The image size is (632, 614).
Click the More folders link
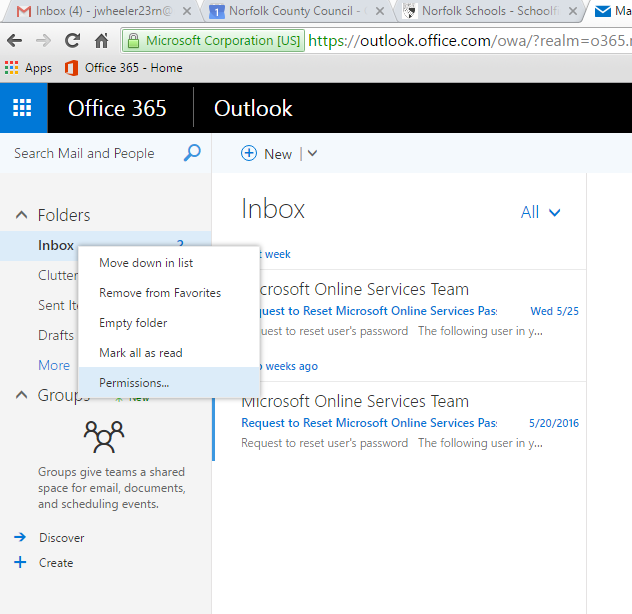tap(54, 365)
